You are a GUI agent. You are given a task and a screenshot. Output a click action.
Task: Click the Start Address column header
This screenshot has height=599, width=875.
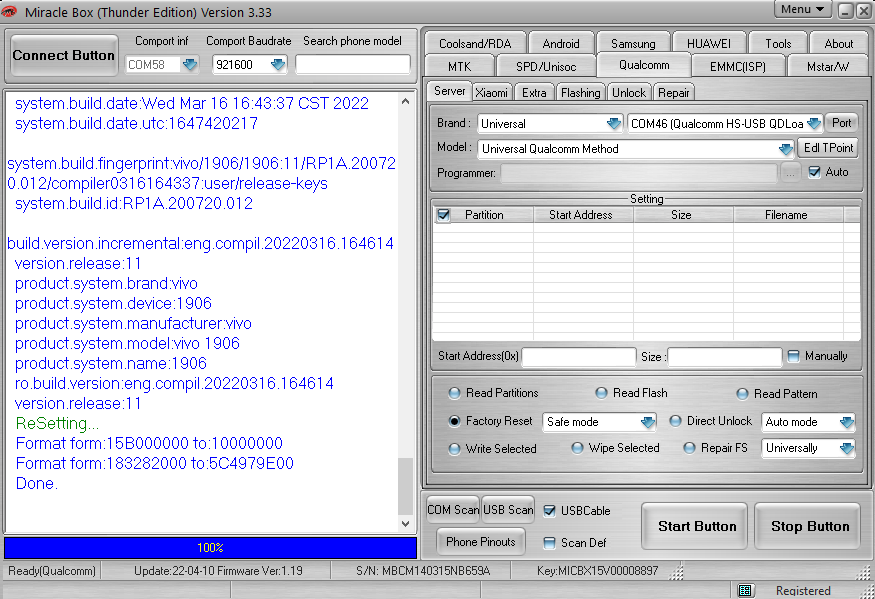(583, 215)
